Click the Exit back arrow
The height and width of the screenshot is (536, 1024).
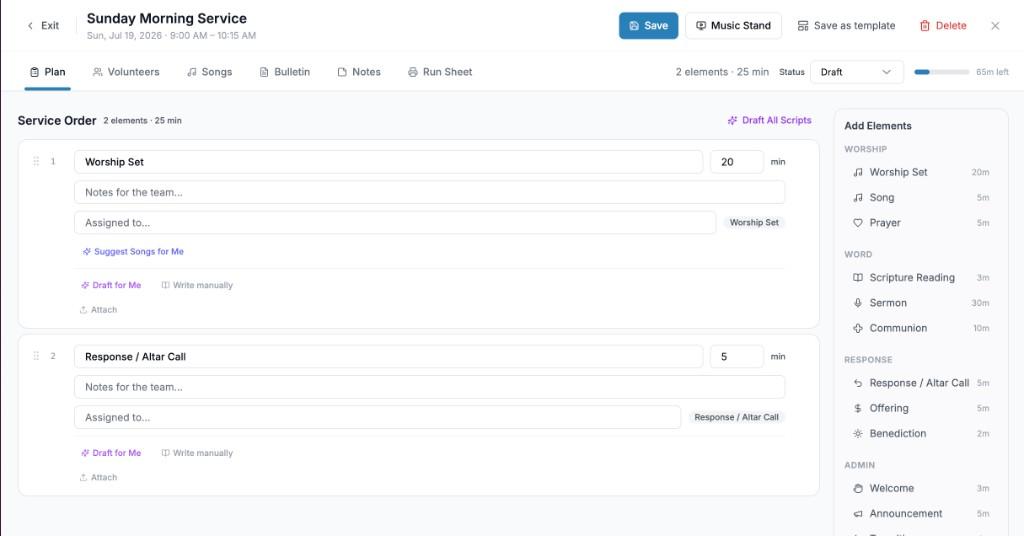pos(30,25)
